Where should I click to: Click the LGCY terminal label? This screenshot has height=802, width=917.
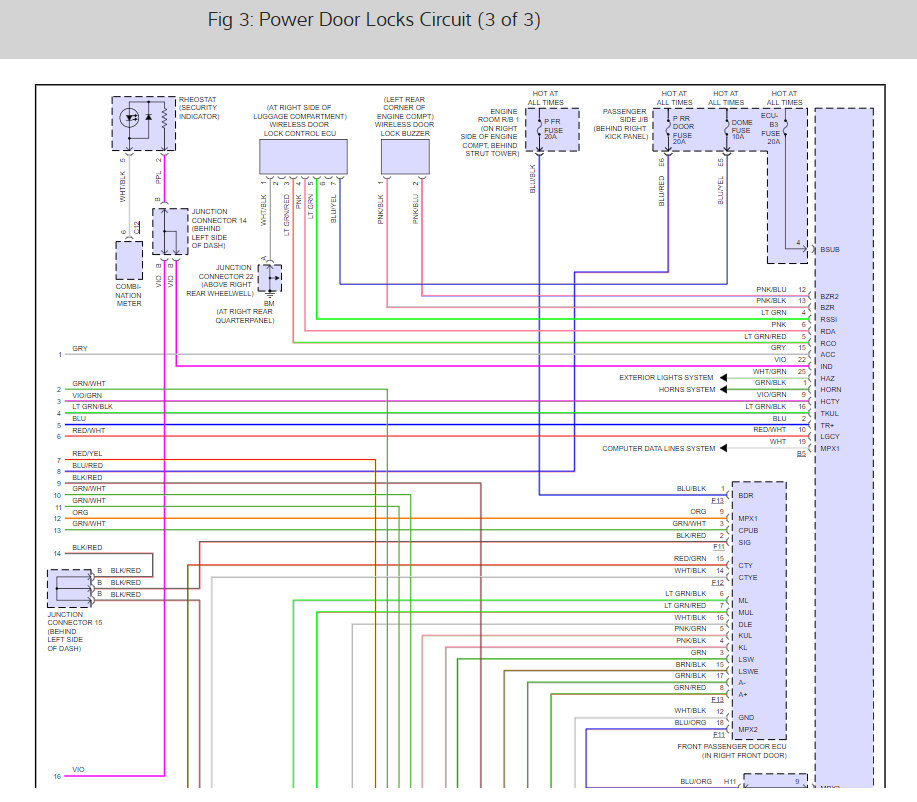(x=829, y=436)
